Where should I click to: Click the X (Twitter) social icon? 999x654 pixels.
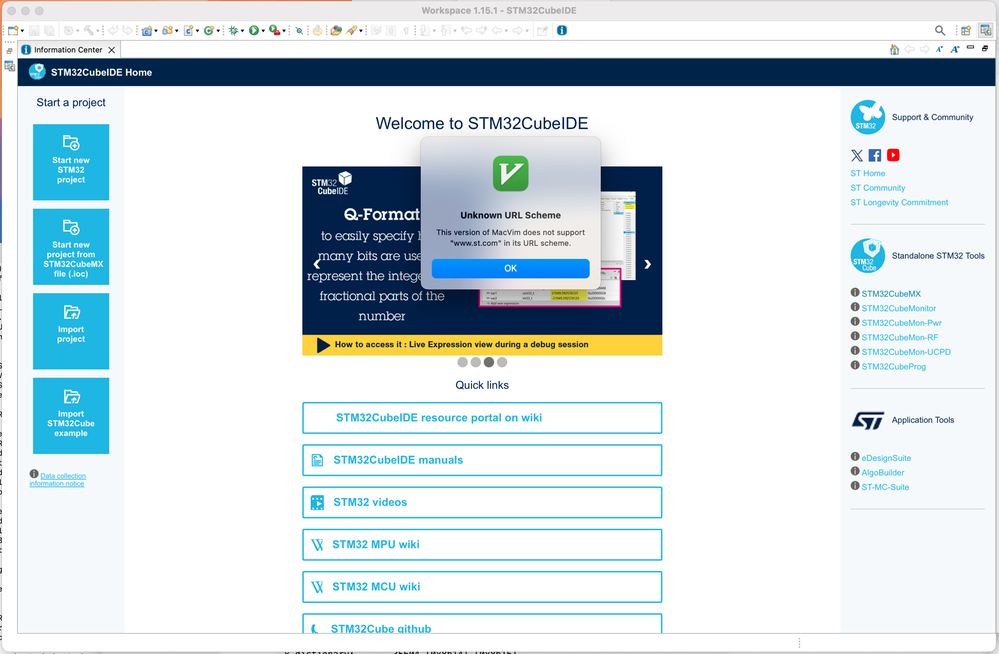point(857,155)
